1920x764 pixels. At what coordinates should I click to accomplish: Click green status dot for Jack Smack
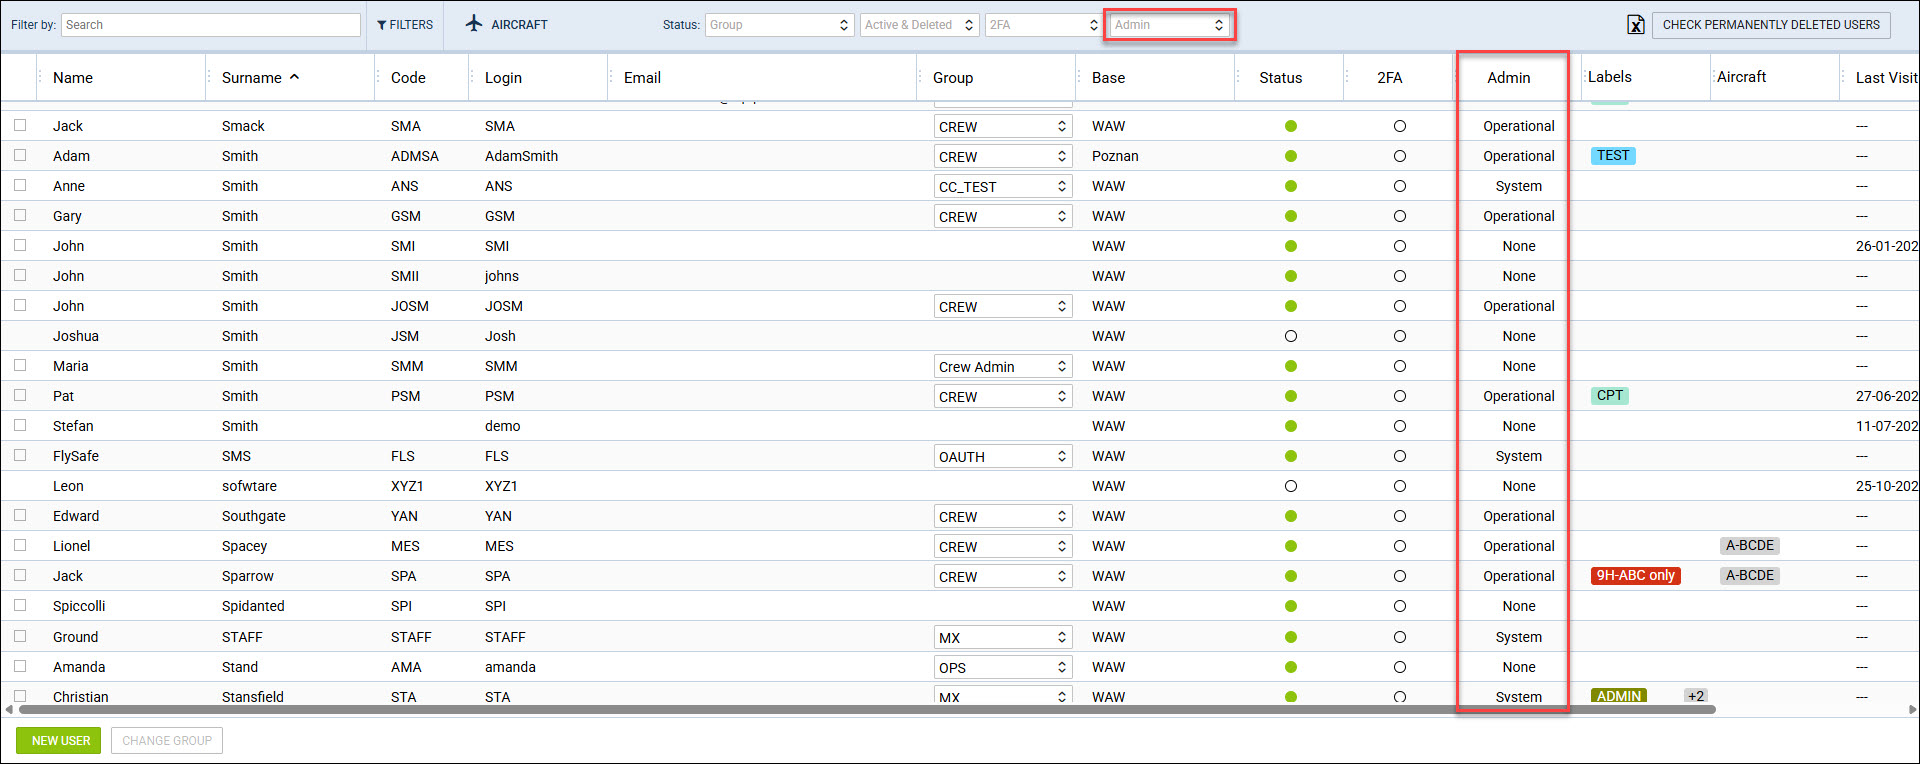coord(1291,126)
